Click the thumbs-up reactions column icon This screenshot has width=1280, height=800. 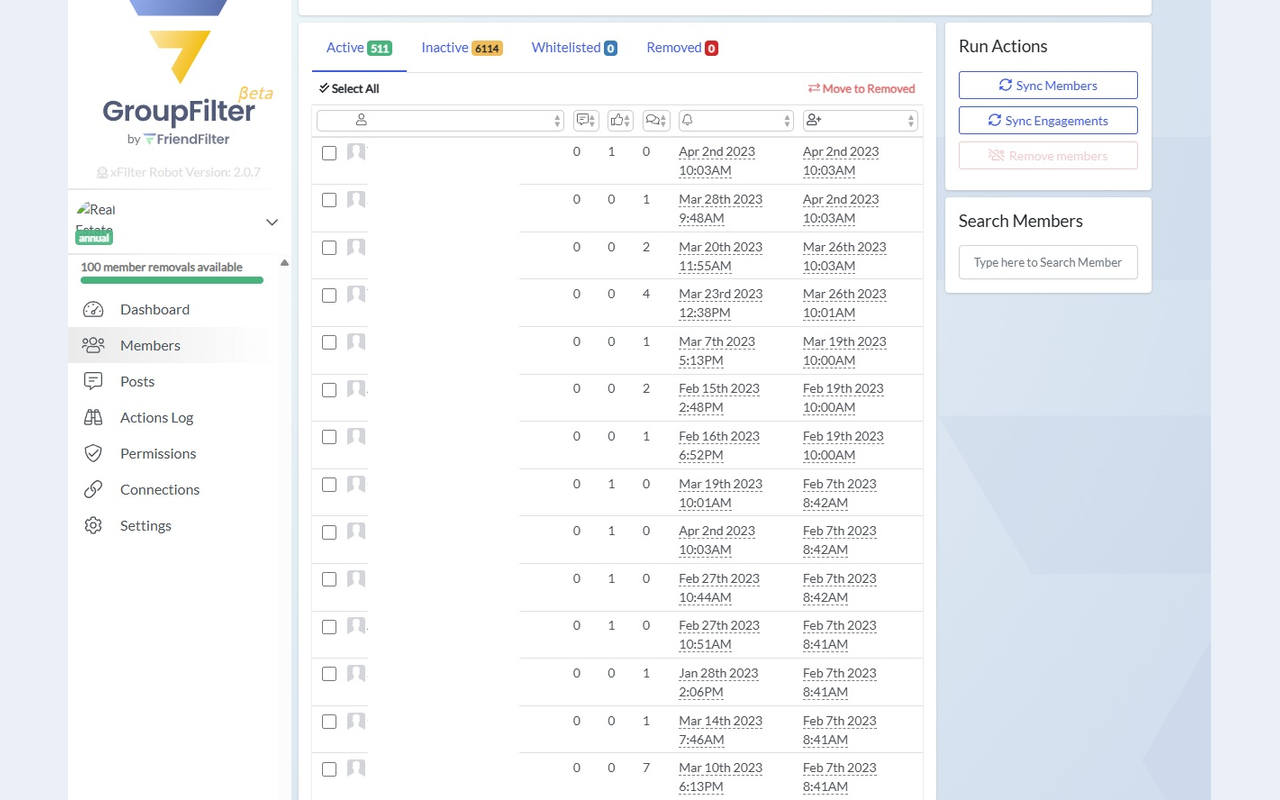617,120
